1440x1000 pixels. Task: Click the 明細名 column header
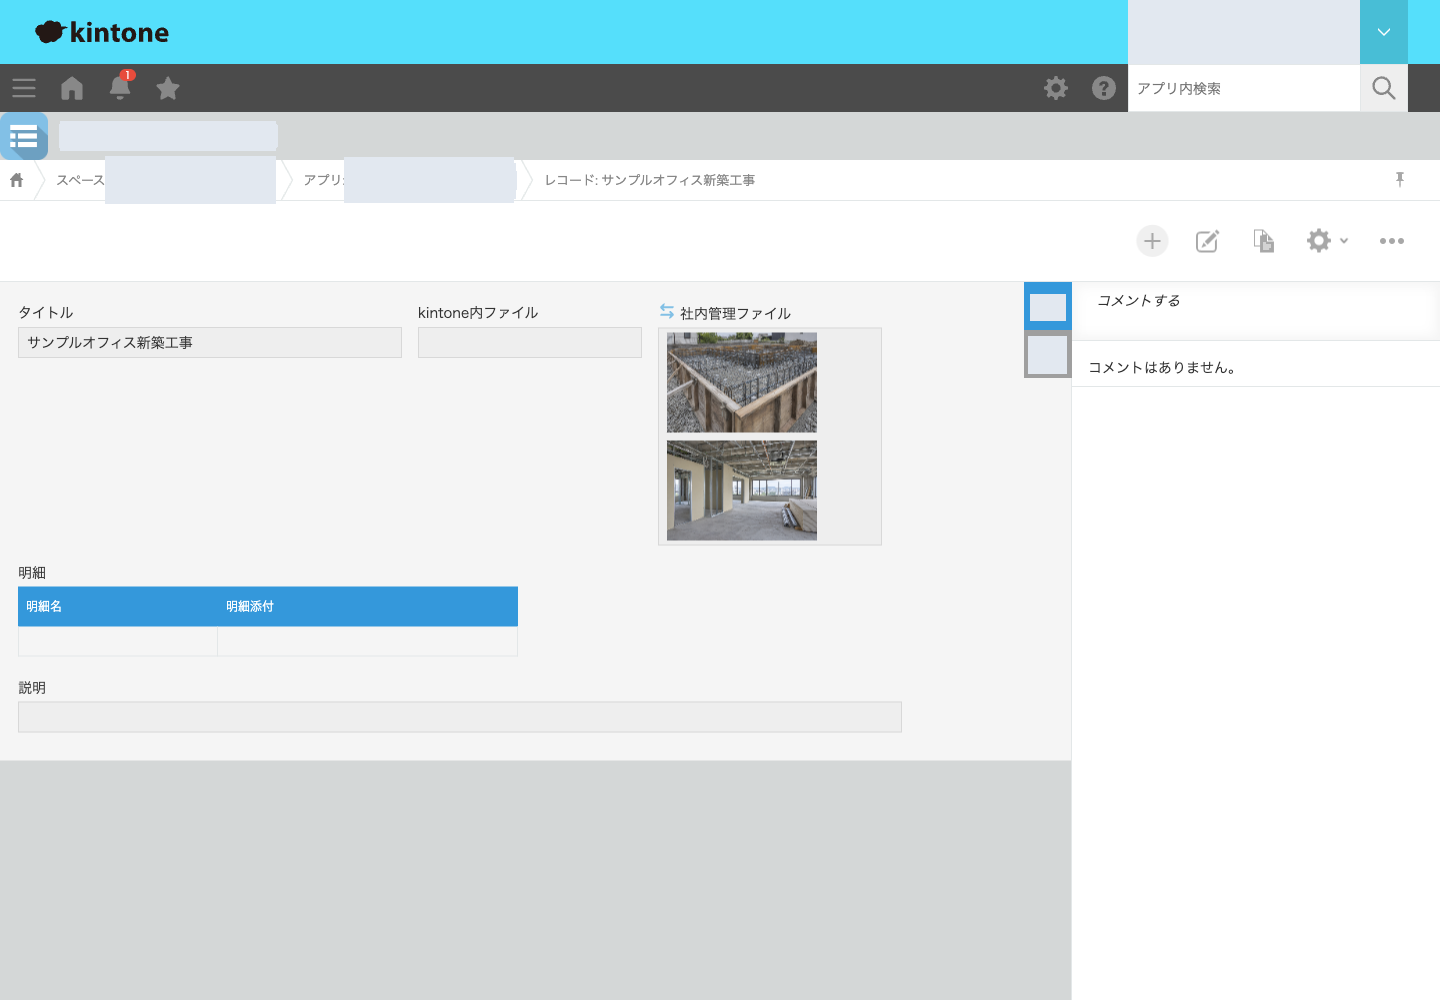118,607
